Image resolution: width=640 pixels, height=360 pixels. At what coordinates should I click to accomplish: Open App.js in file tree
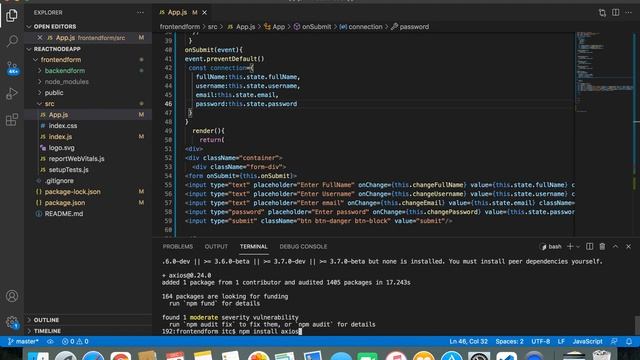(x=88, y=115)
